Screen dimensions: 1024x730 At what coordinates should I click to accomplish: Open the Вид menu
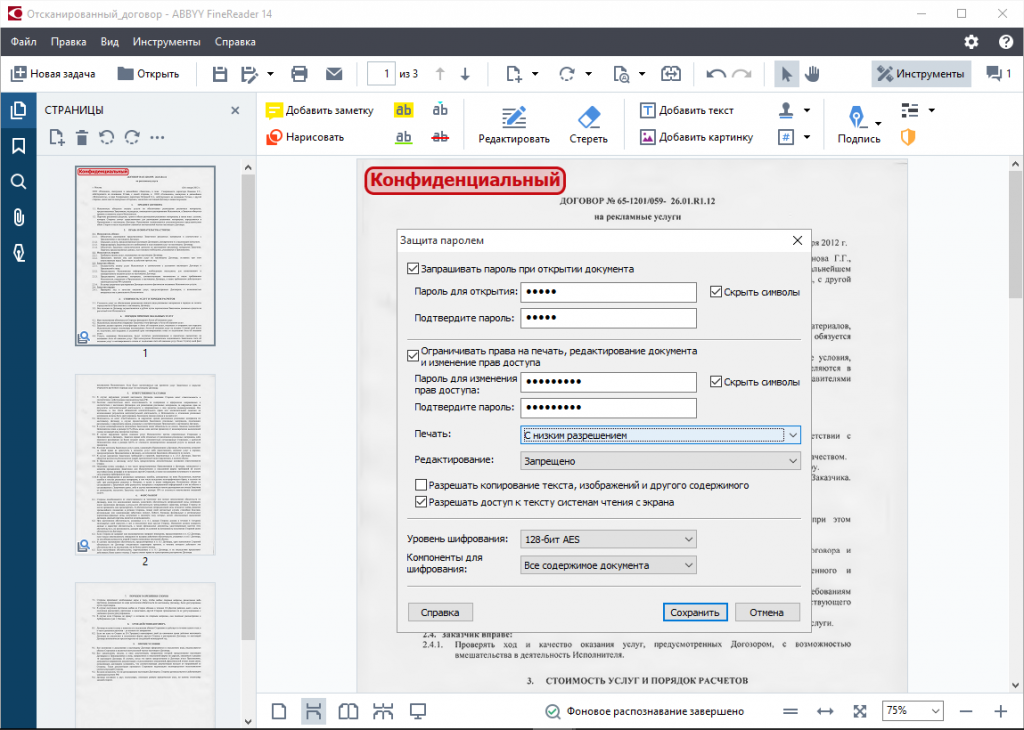110,42
